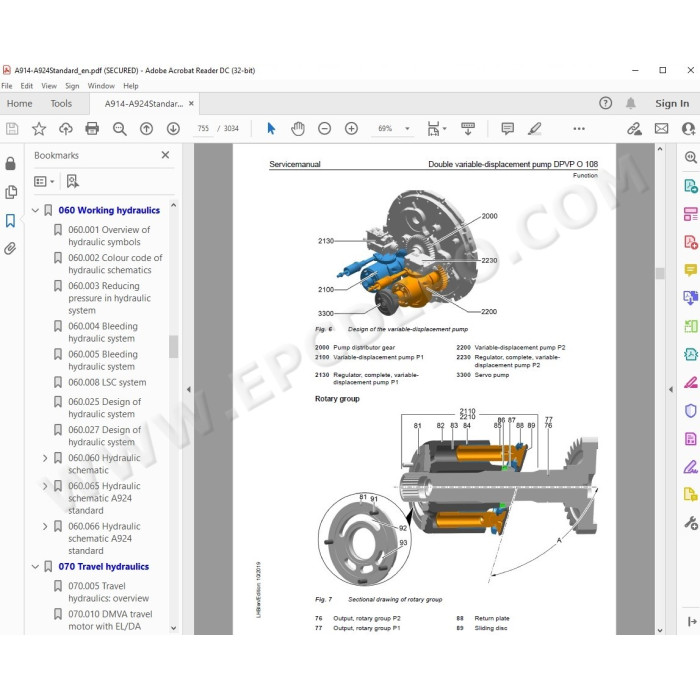Open Attachments paperclip panel
700x700 pixels.
(x=10, y=248)
